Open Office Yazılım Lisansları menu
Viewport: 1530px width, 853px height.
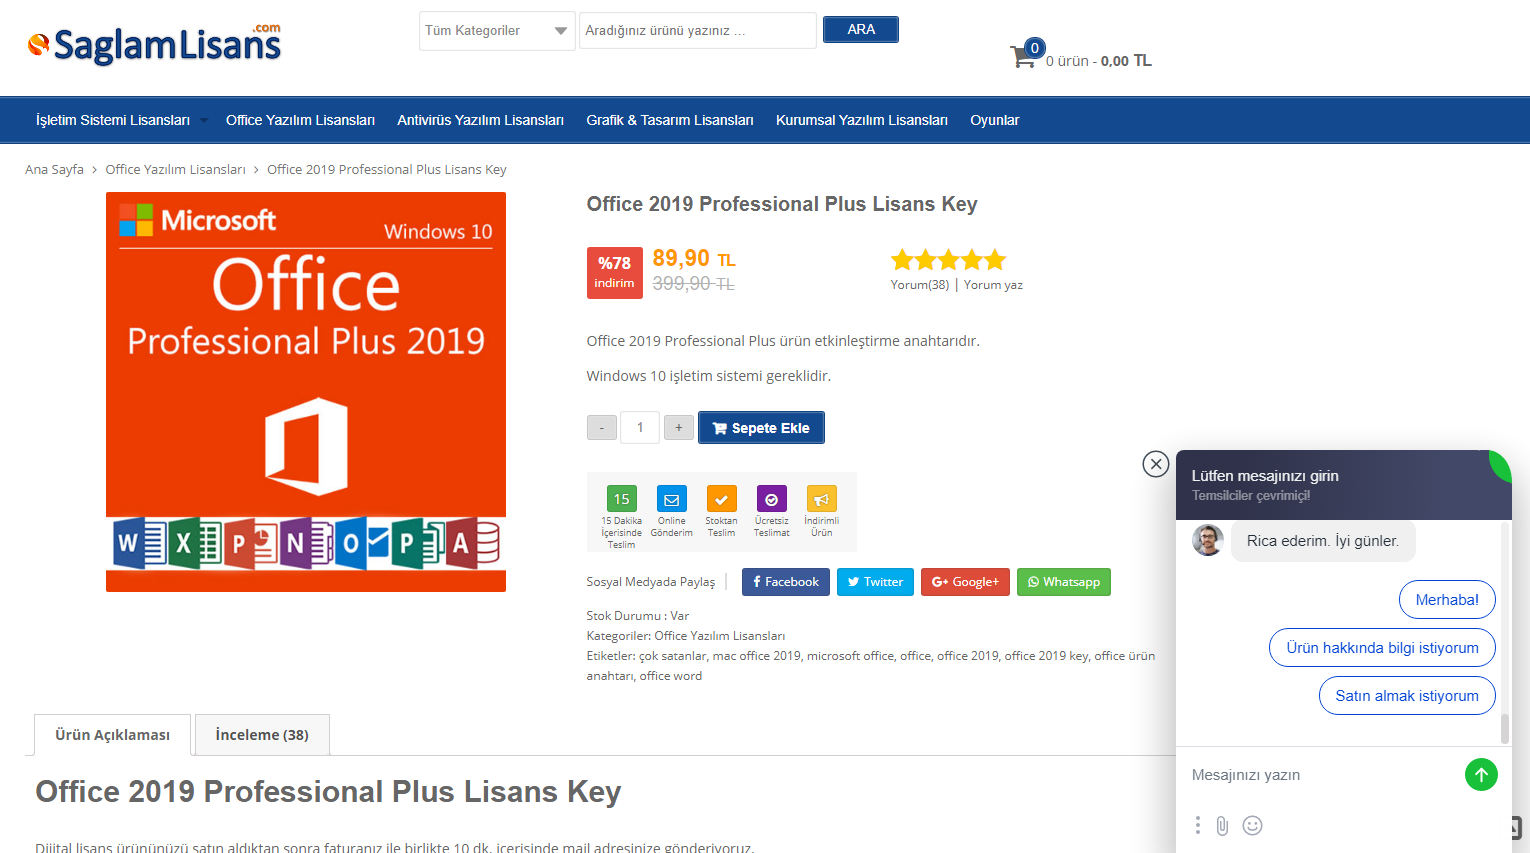click(x=300, y=120)
